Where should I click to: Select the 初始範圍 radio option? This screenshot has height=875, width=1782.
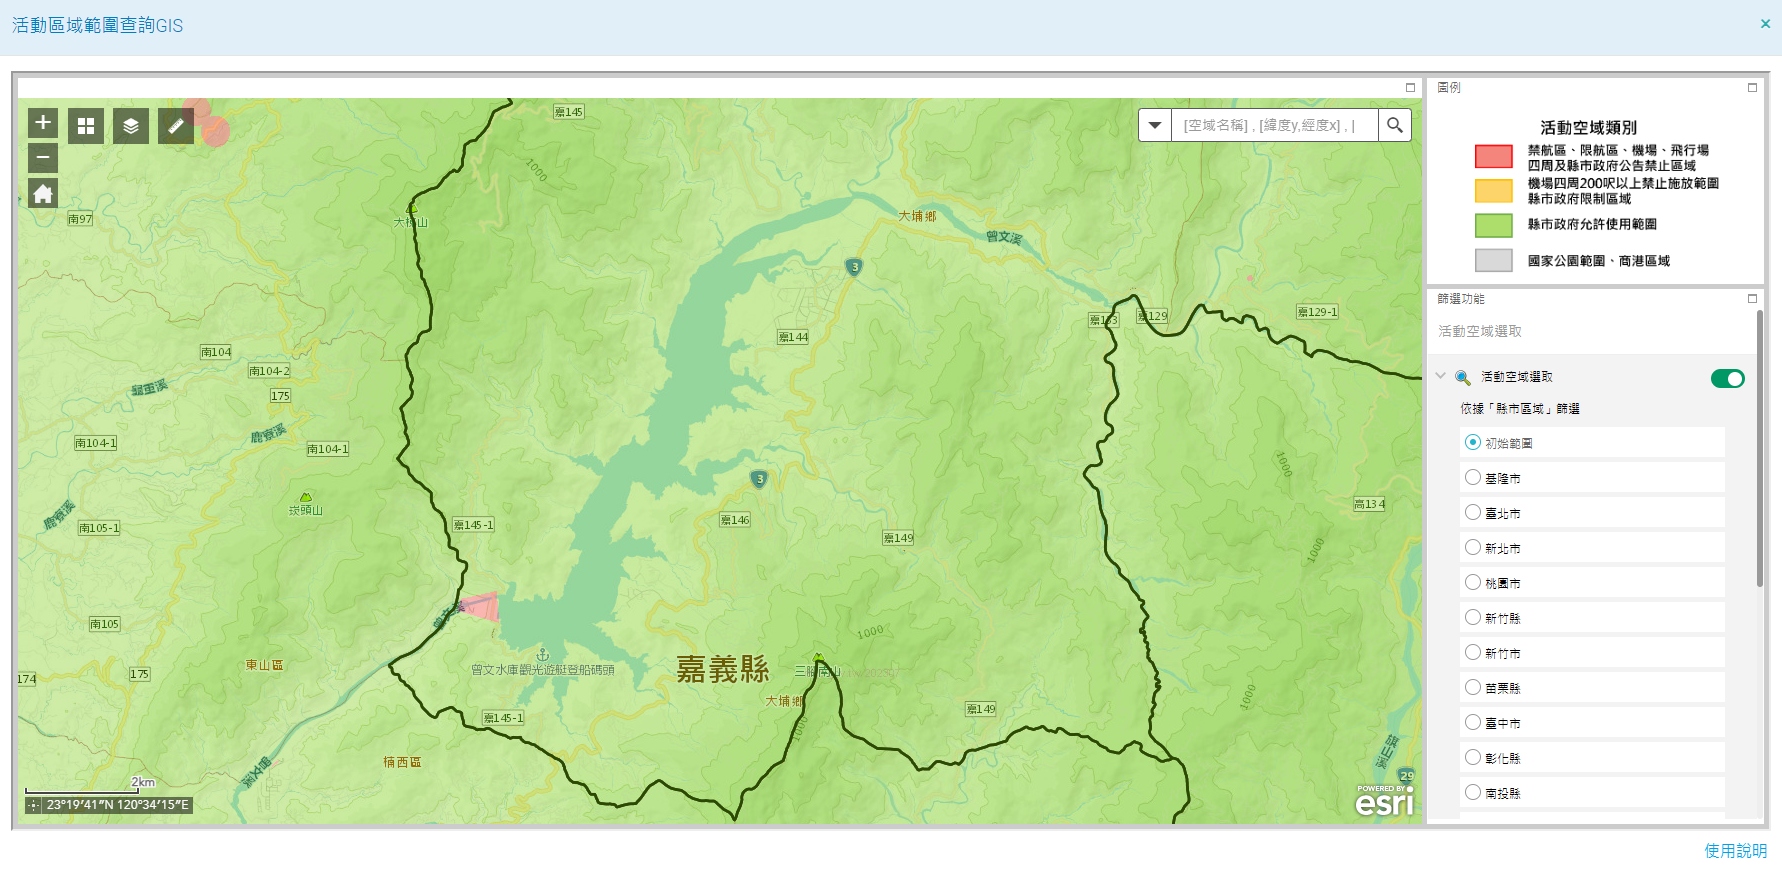coord(1473,442)
